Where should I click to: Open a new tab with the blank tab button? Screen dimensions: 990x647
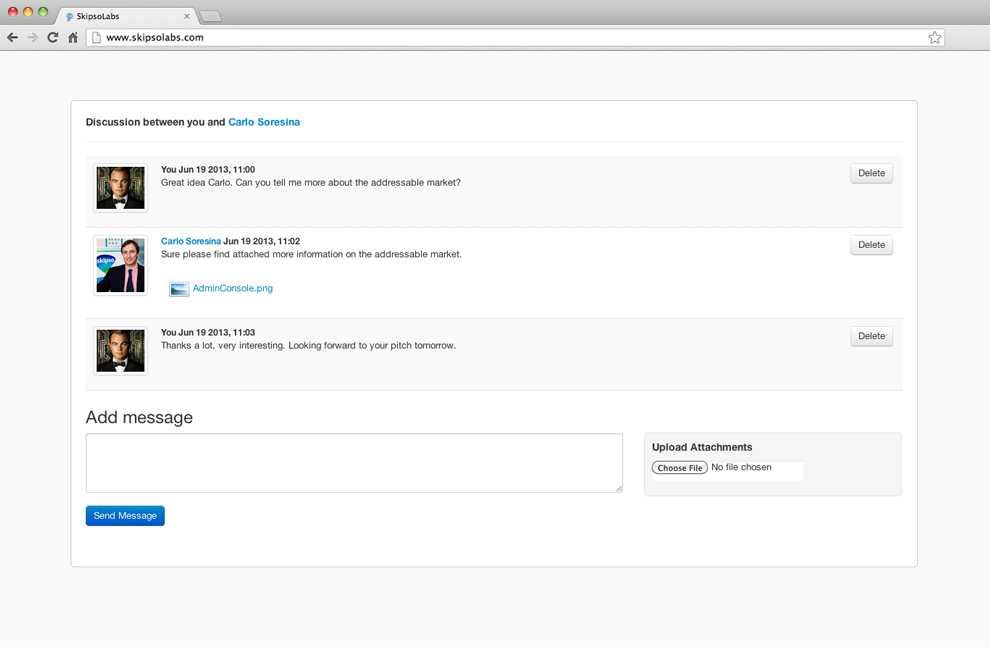point(210,16)
